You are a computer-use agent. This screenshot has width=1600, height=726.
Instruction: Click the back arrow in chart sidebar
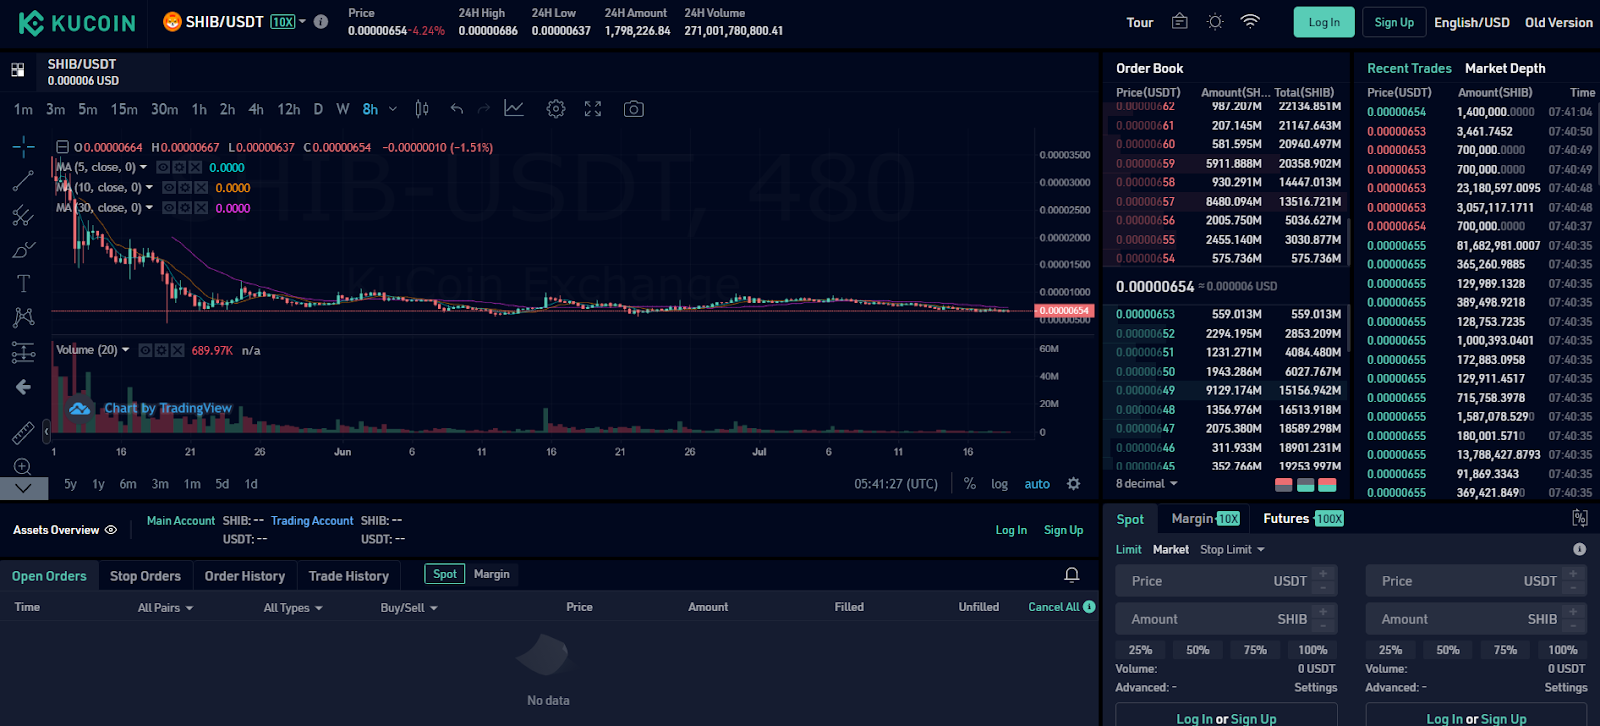[x=23, y=387]
